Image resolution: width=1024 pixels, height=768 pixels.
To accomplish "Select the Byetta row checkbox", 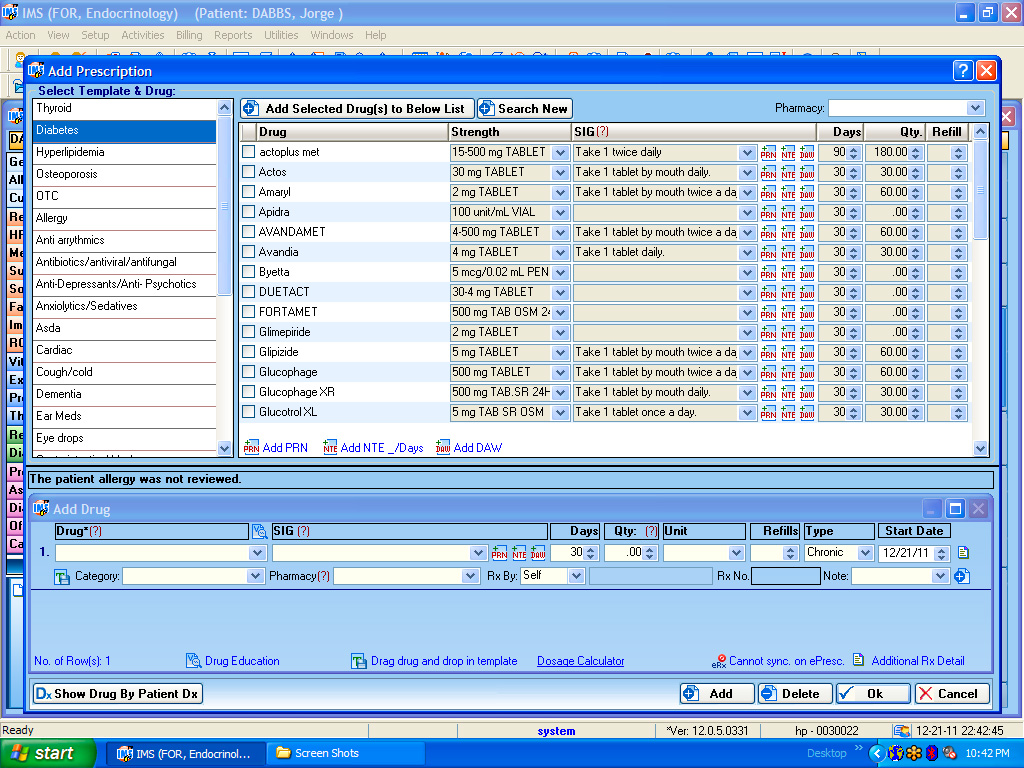I will coord(249,272).
